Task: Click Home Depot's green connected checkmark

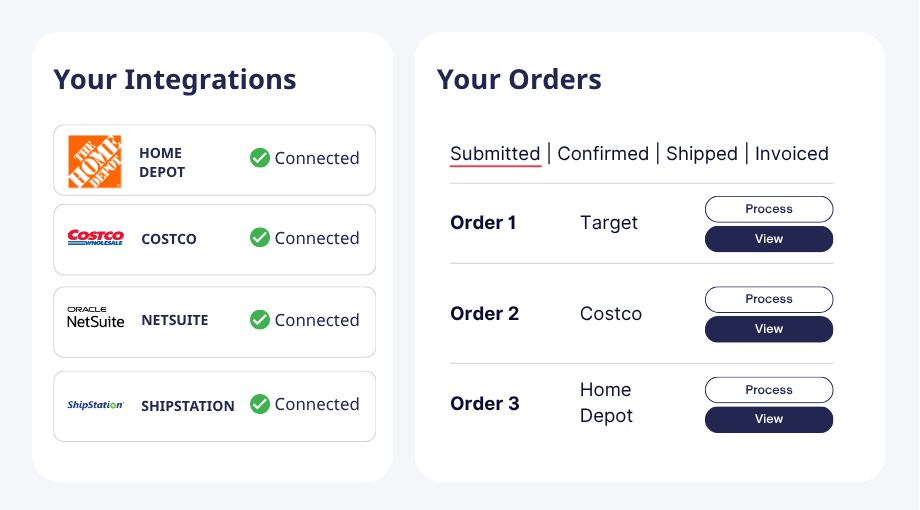Action: click(260, 158)
